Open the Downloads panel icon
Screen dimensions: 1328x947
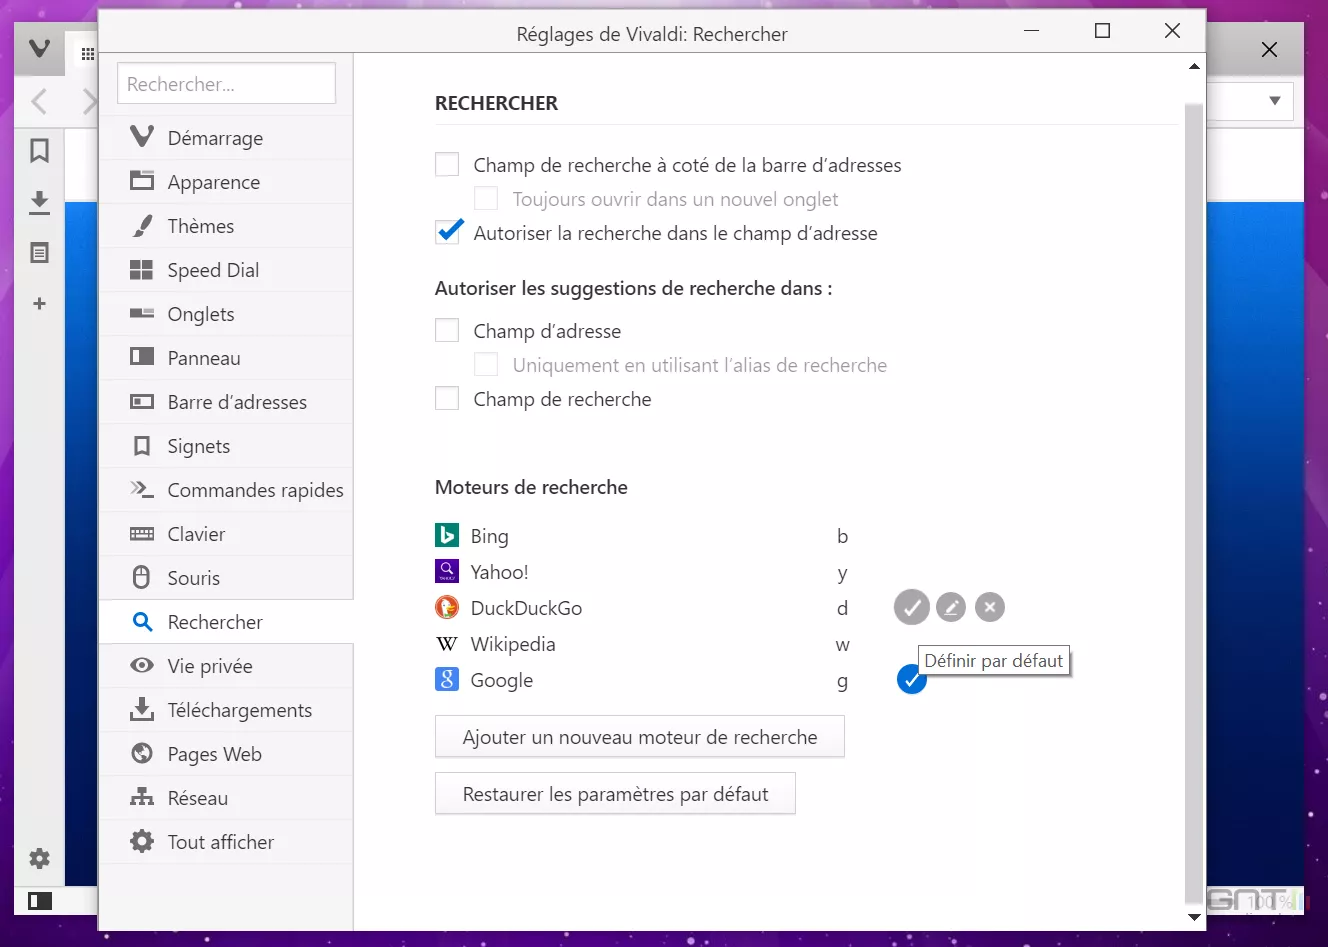(39, 203)
